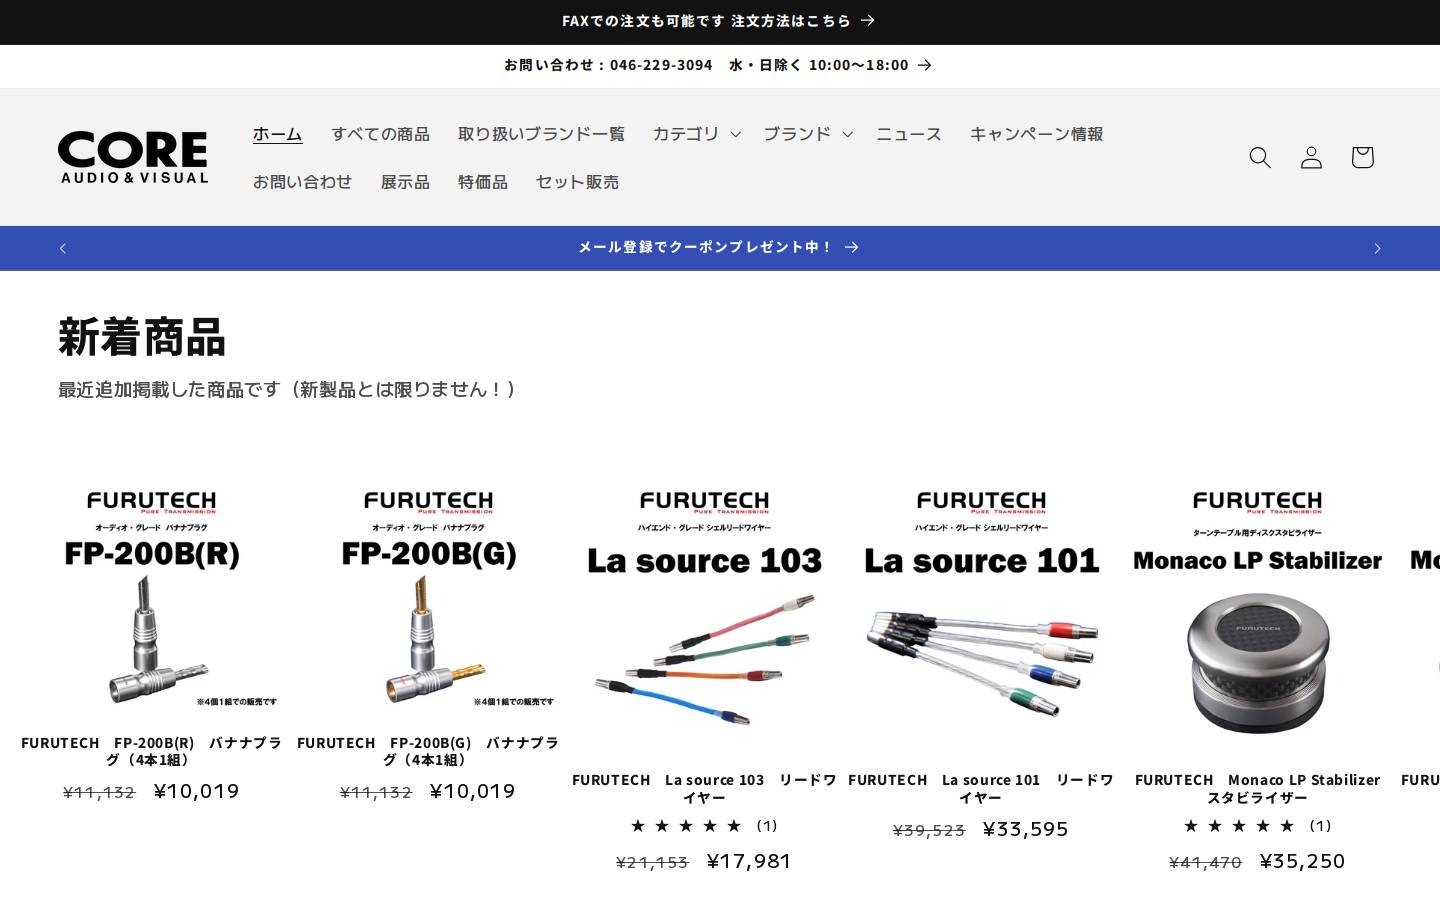Image resolution: width=1440 pixels, height=900 pixels.
Task: Open お問い合わせ menu item
Action: 302,181
